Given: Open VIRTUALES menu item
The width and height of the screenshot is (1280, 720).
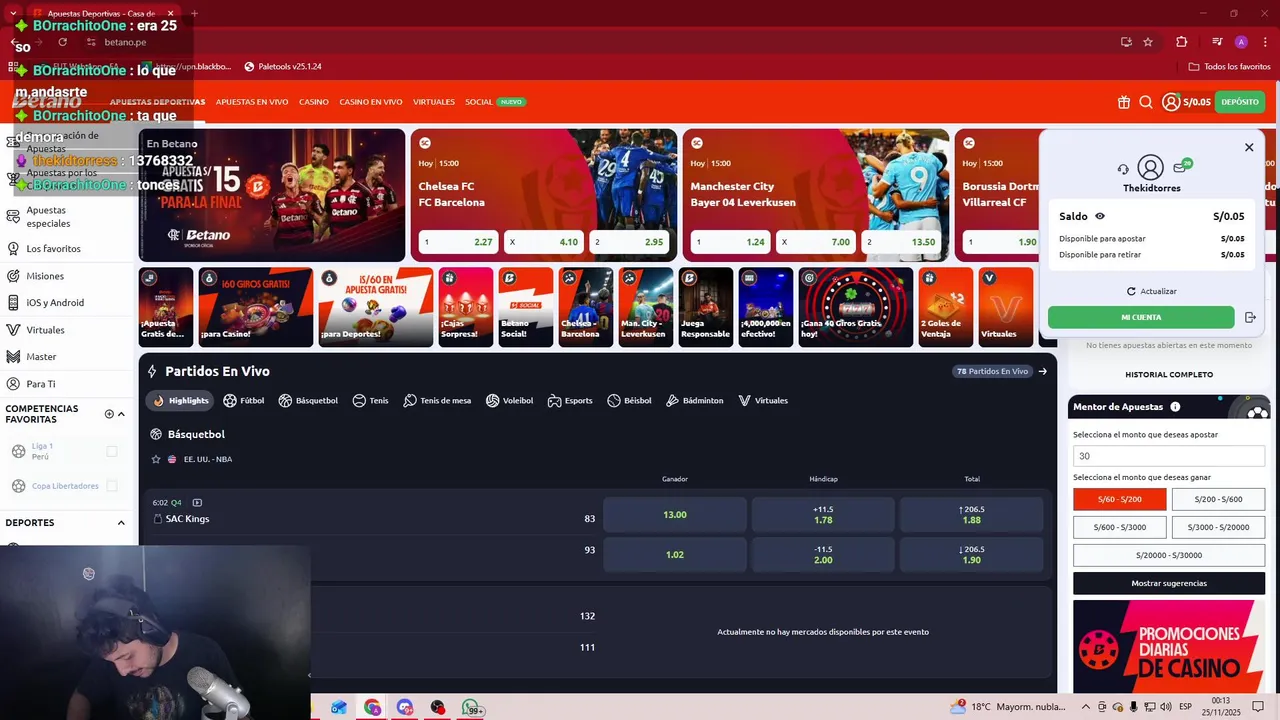Looking at the screenshot, I should click(x=434, y=102).
